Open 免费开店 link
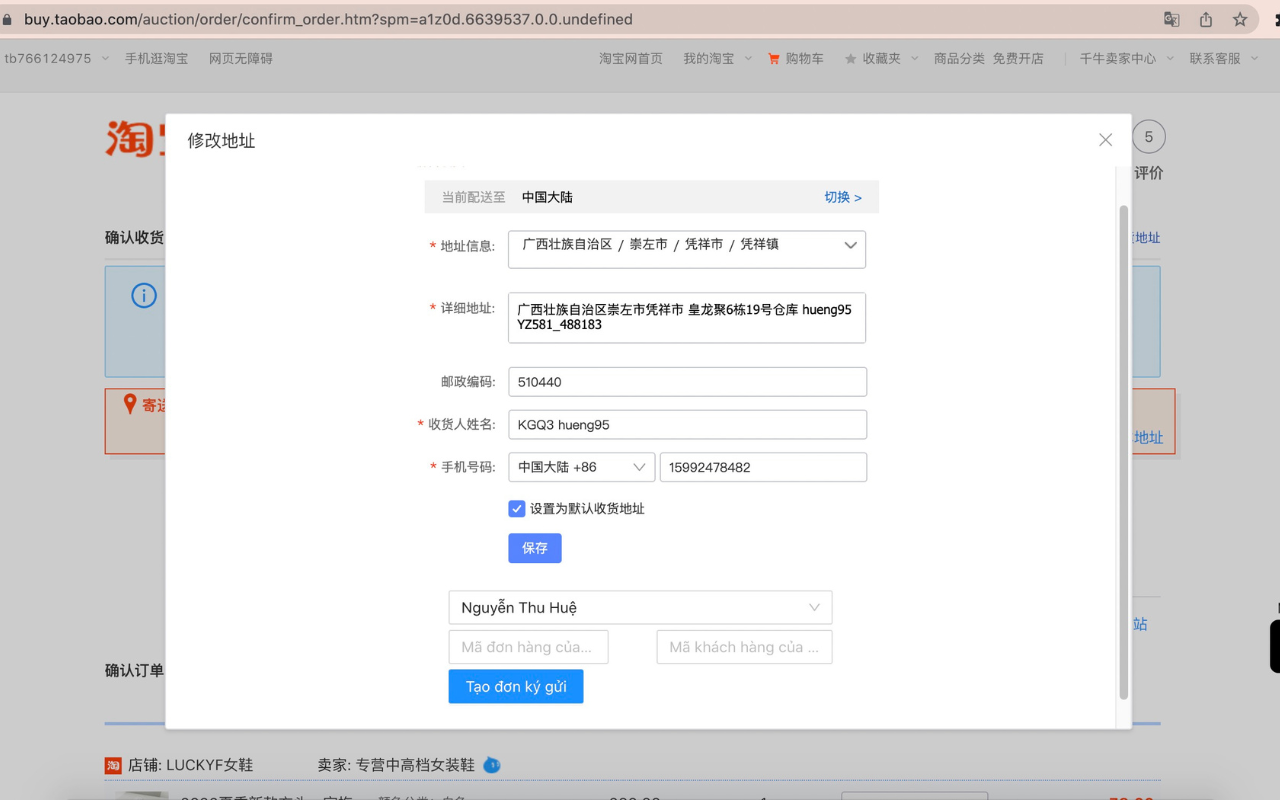Image resolution: width=1280 pixels, height=800 pixels. tap(1018, 59)
